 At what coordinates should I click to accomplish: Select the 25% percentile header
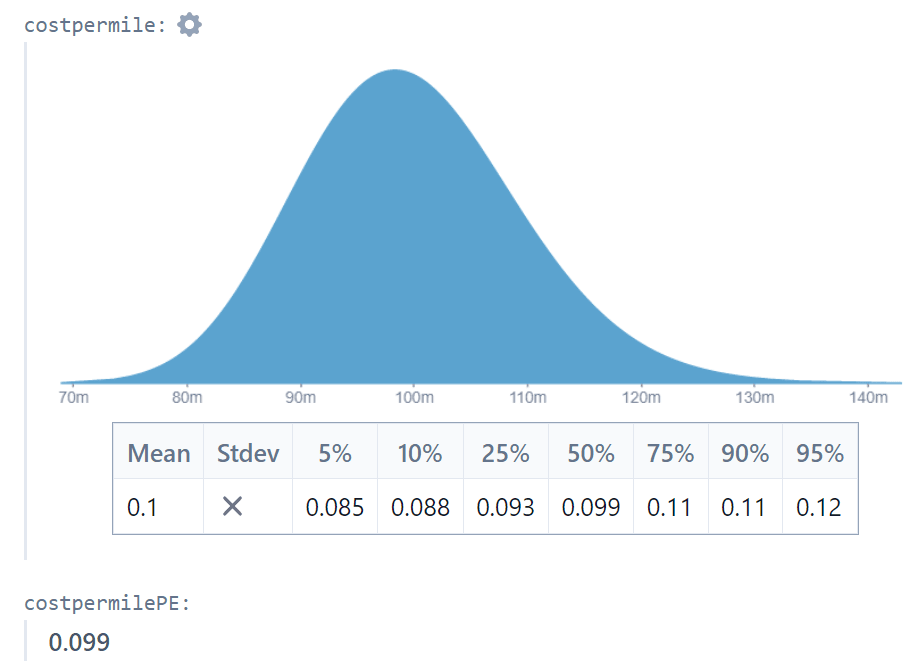point(505,453)
